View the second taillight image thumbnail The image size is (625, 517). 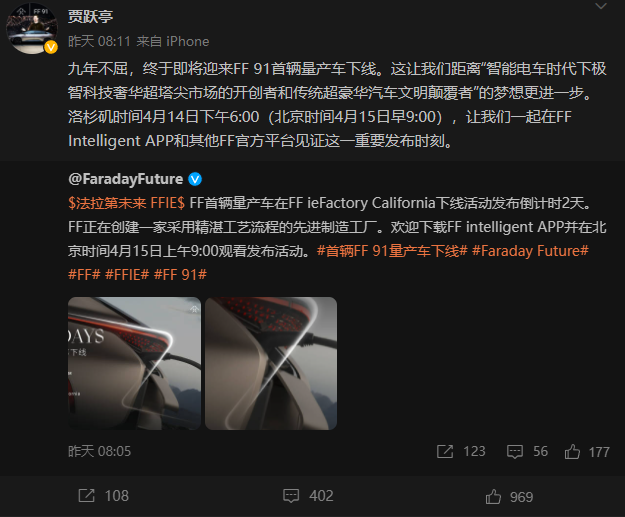[271, 363]
